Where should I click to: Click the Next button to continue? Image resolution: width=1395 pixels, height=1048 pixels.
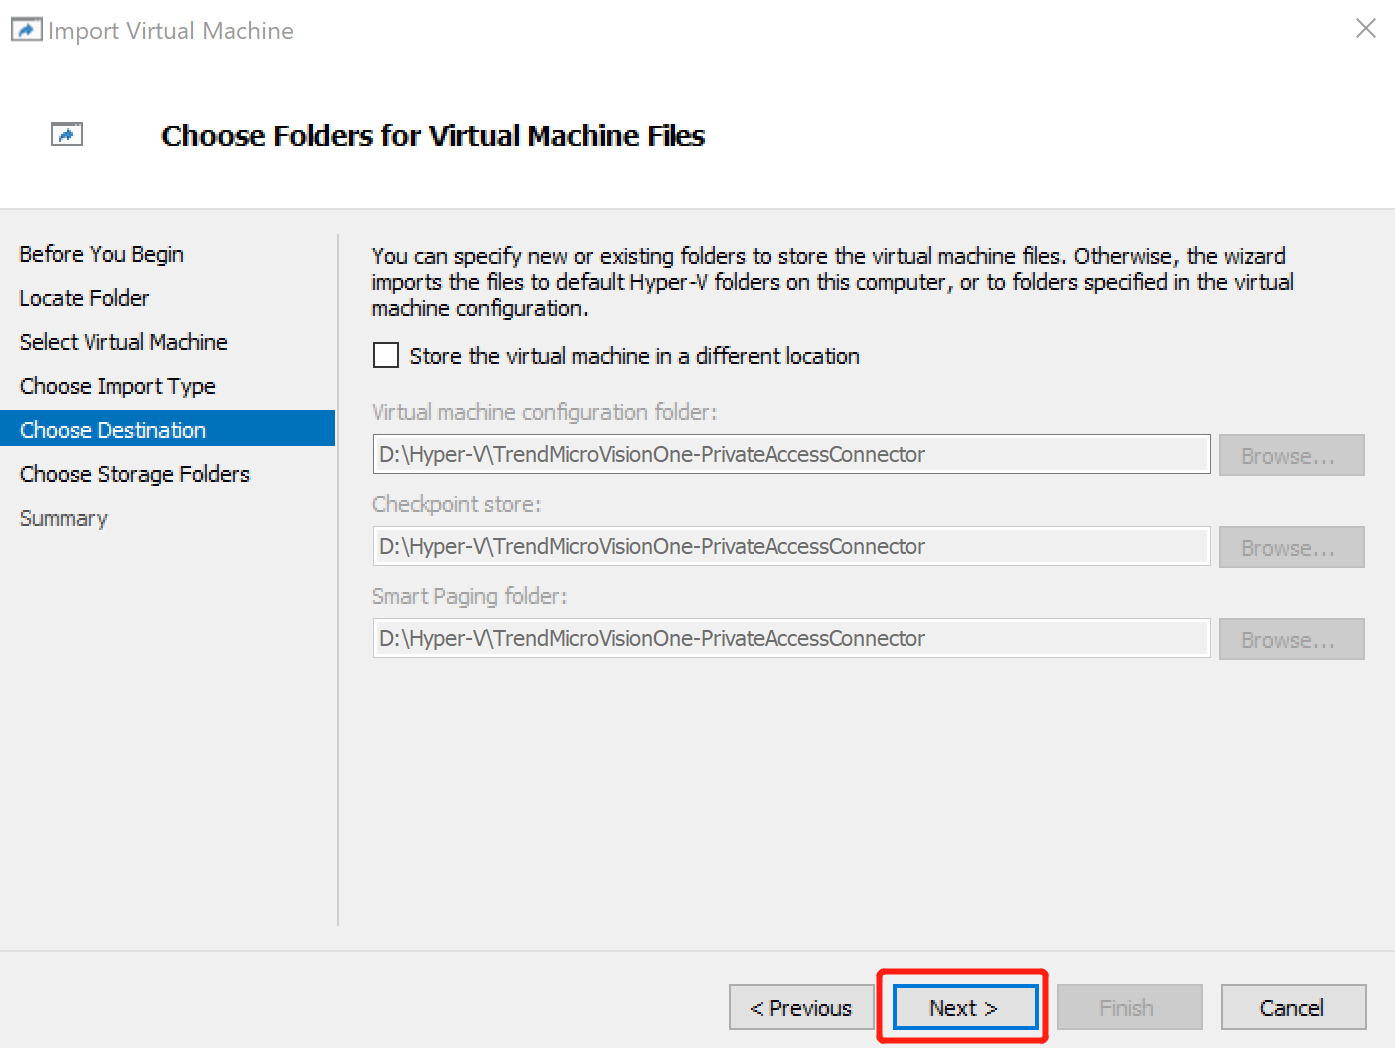tap(962, 1007)
